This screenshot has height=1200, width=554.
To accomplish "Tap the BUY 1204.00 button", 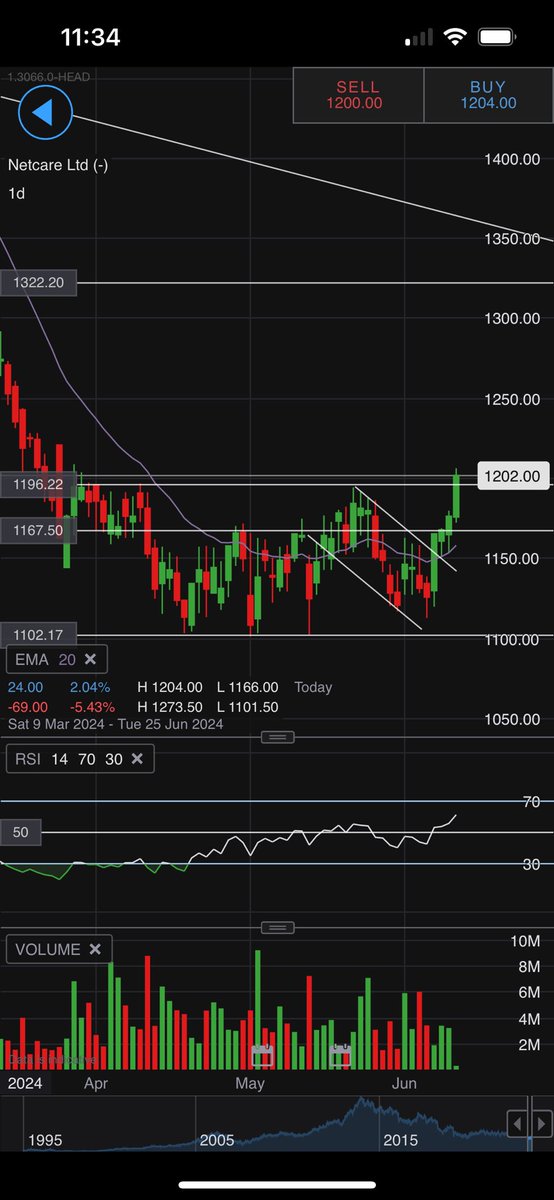I will (488, 95).
